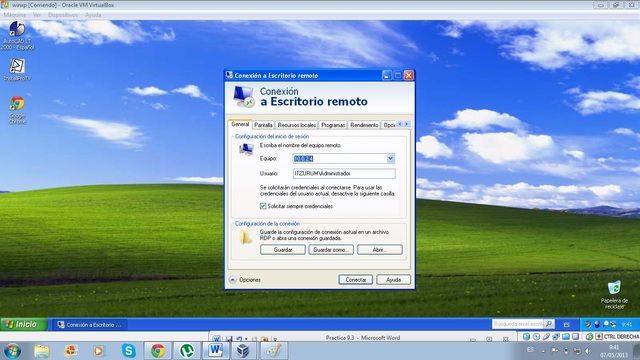This screenshot has width=640, height=360.
Task: Click VirtualBox optical disk status icon
Action: [536, 337]
